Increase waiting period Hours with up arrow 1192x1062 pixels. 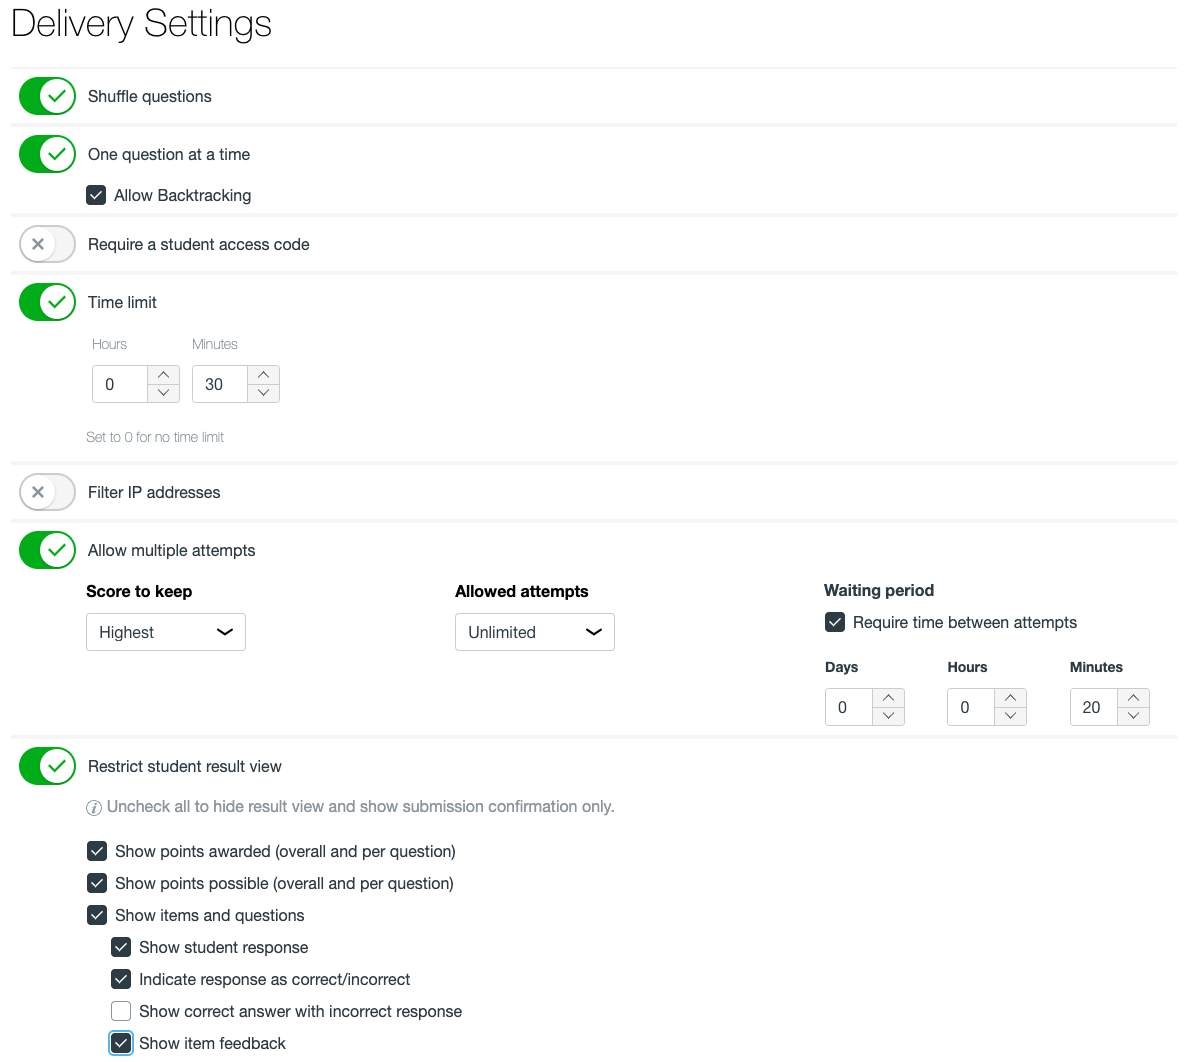coord(1010,698)
